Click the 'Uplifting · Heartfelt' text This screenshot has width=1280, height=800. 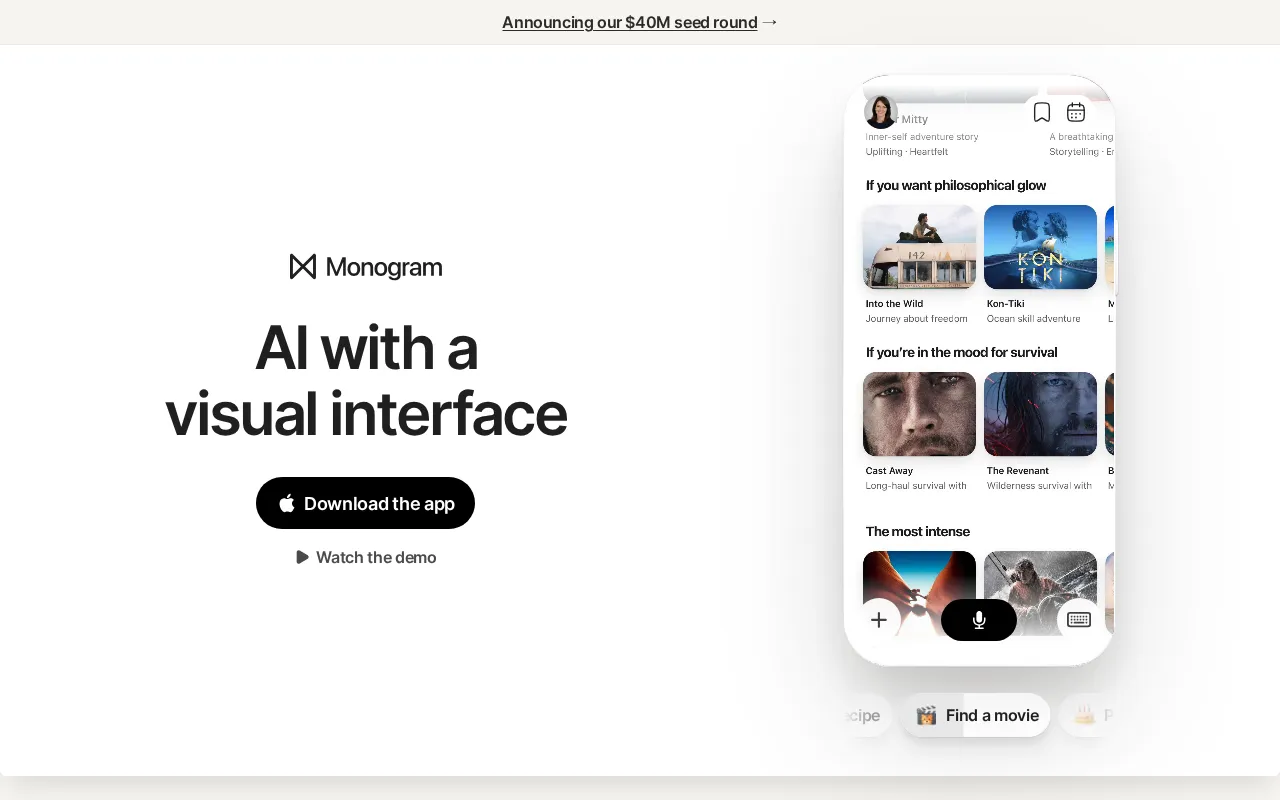click(x=907, y=152)
